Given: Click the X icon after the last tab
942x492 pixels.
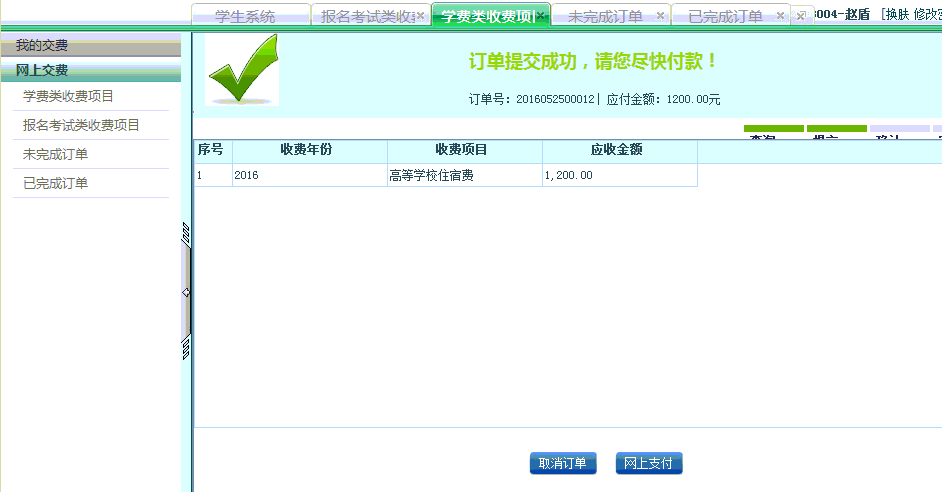Looking at the screenshot, I should click(800, 16).
